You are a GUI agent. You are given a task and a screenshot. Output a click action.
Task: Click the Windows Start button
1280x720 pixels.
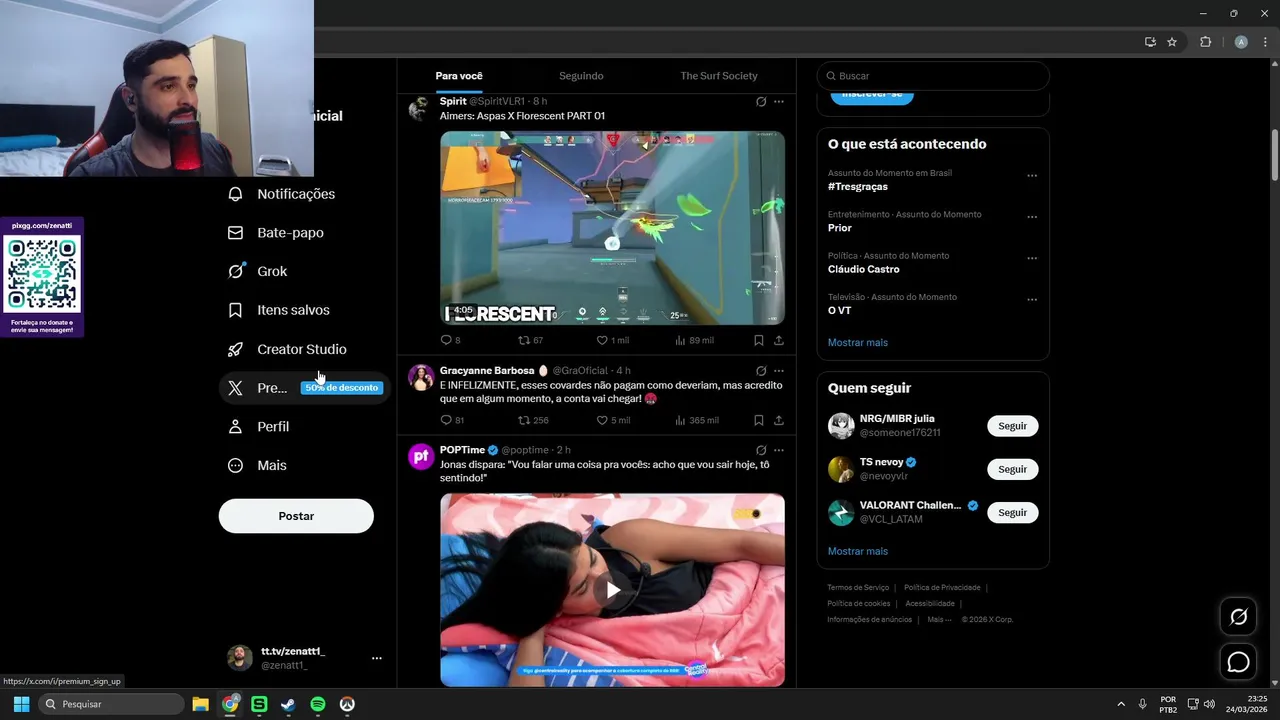[x=21, y=704]
